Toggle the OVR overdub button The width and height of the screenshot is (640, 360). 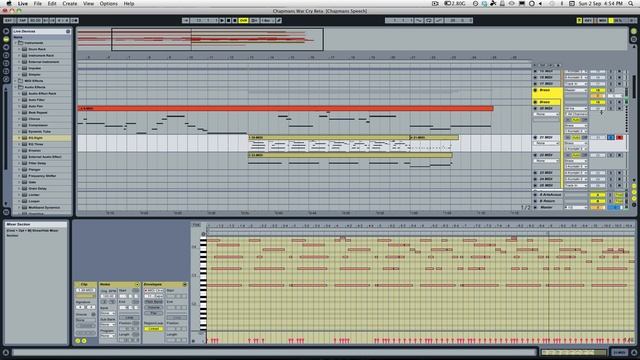243,20
